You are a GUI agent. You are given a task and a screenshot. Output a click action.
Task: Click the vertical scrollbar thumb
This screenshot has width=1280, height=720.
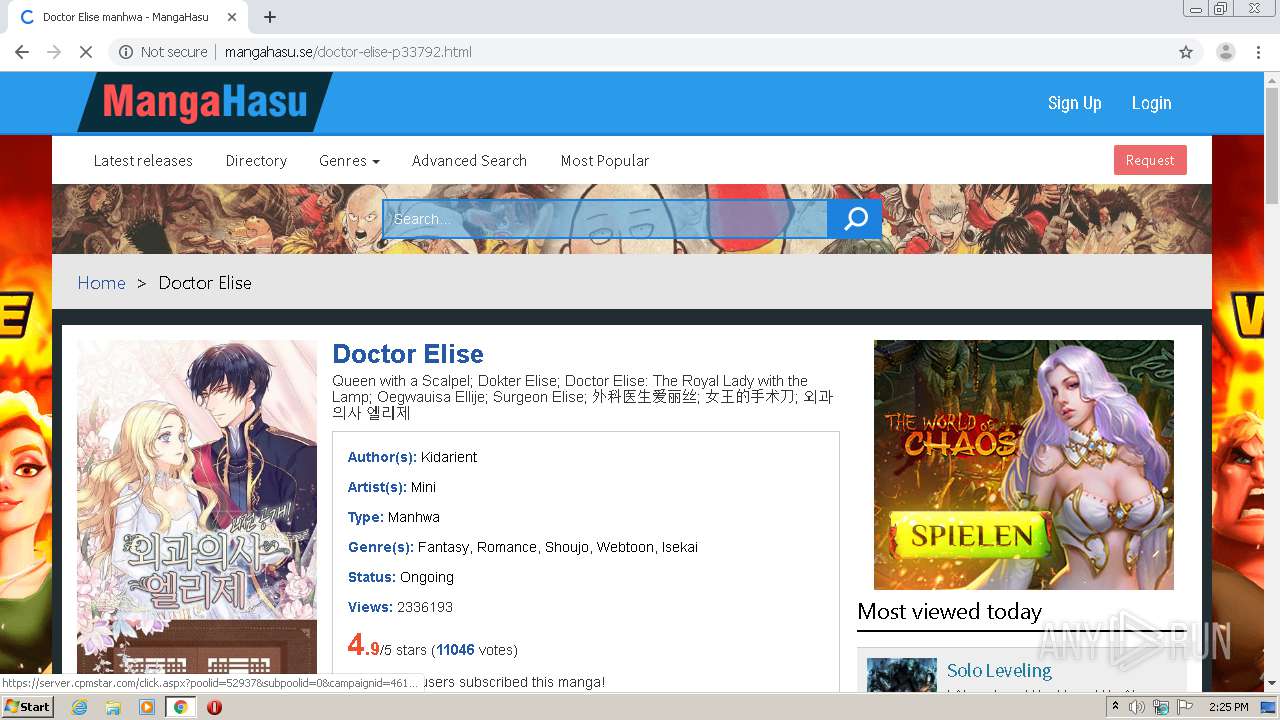coord(1272,145)
